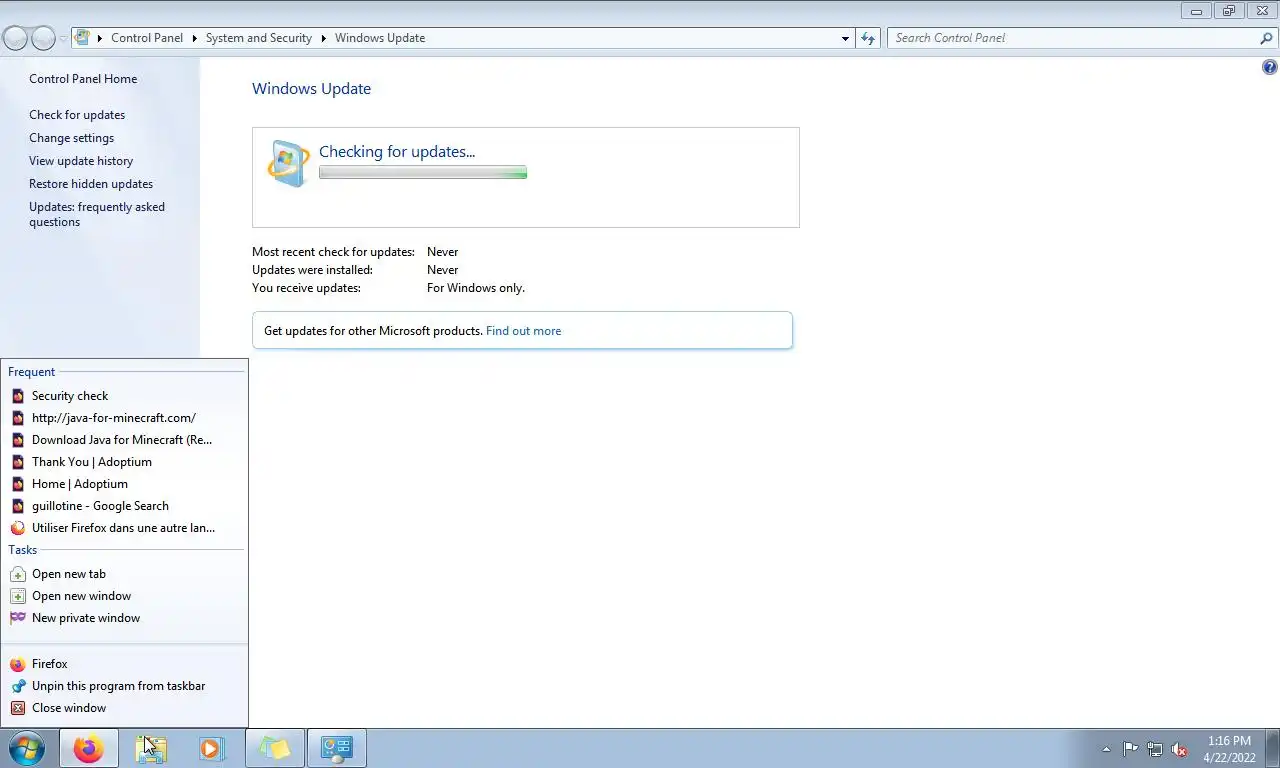Click the For Windows only. value

[x=476, y=288]
